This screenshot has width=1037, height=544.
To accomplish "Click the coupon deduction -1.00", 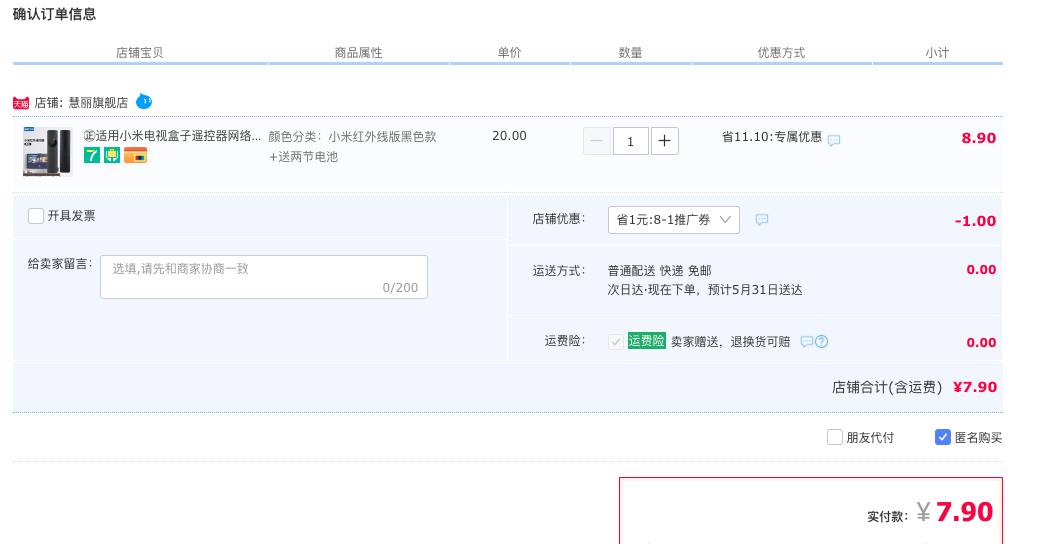I will click(x=975, y=221).
